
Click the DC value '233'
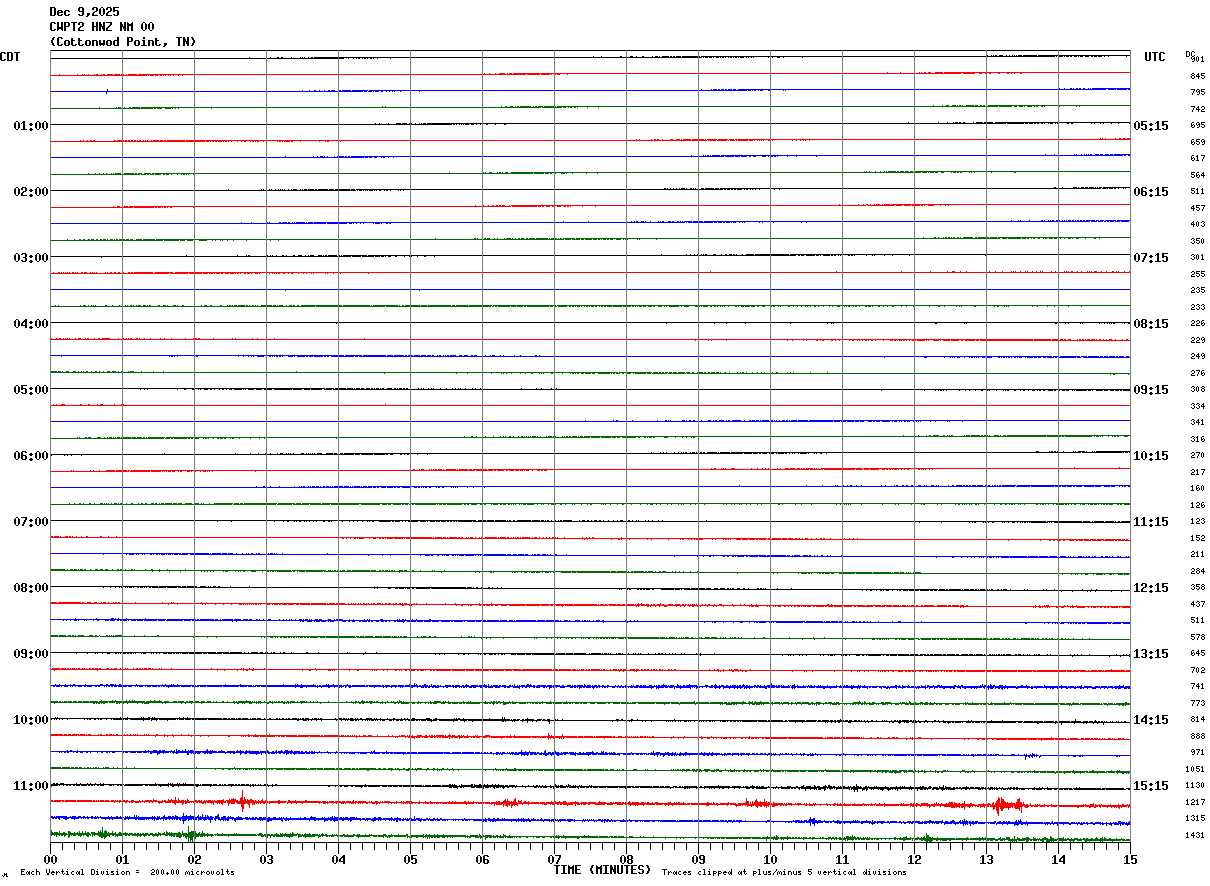(1197, 307)
